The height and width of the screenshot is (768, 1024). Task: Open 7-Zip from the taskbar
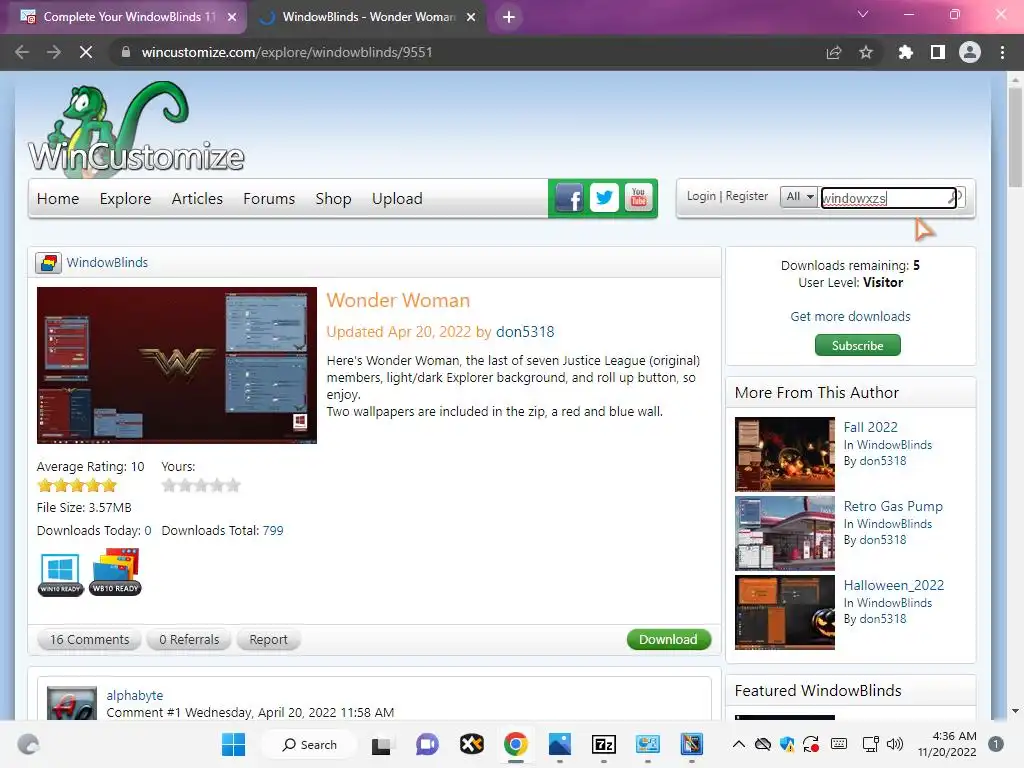coord(603,744)
